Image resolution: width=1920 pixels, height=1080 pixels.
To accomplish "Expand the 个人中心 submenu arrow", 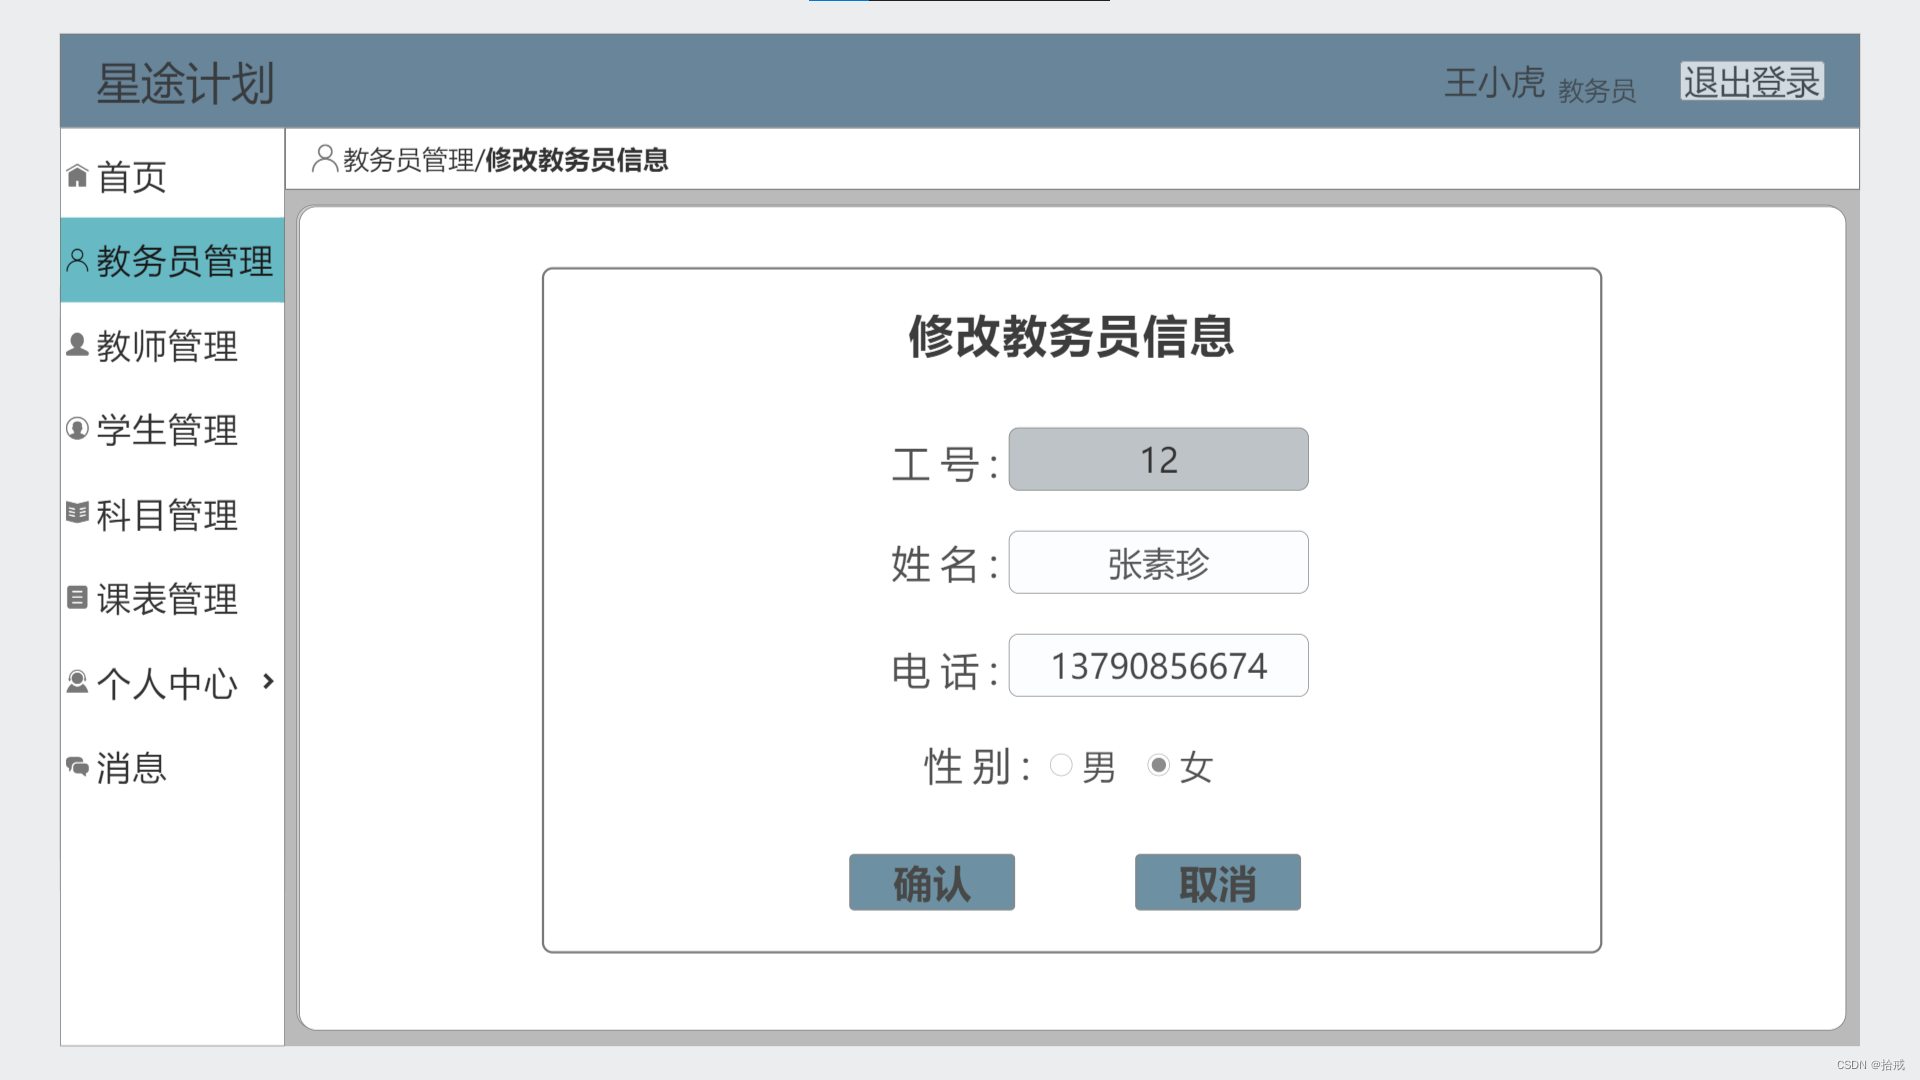I will (268, 682).
